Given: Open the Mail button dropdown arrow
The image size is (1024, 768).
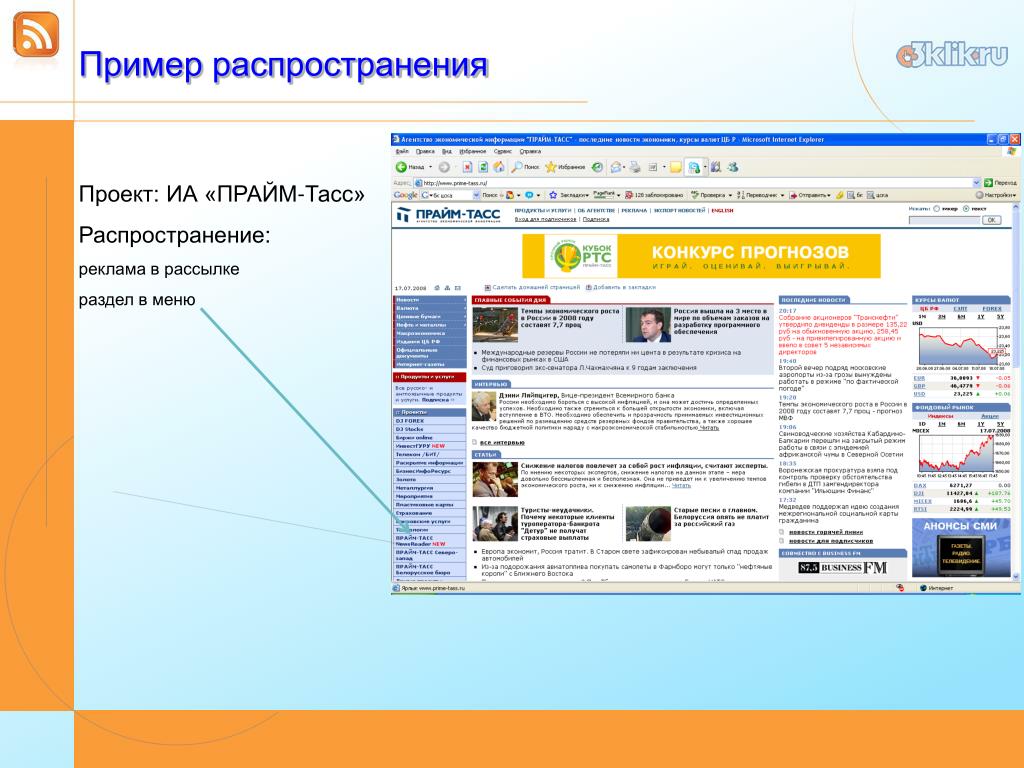Looking at the screenshot, I should [624, 167].
